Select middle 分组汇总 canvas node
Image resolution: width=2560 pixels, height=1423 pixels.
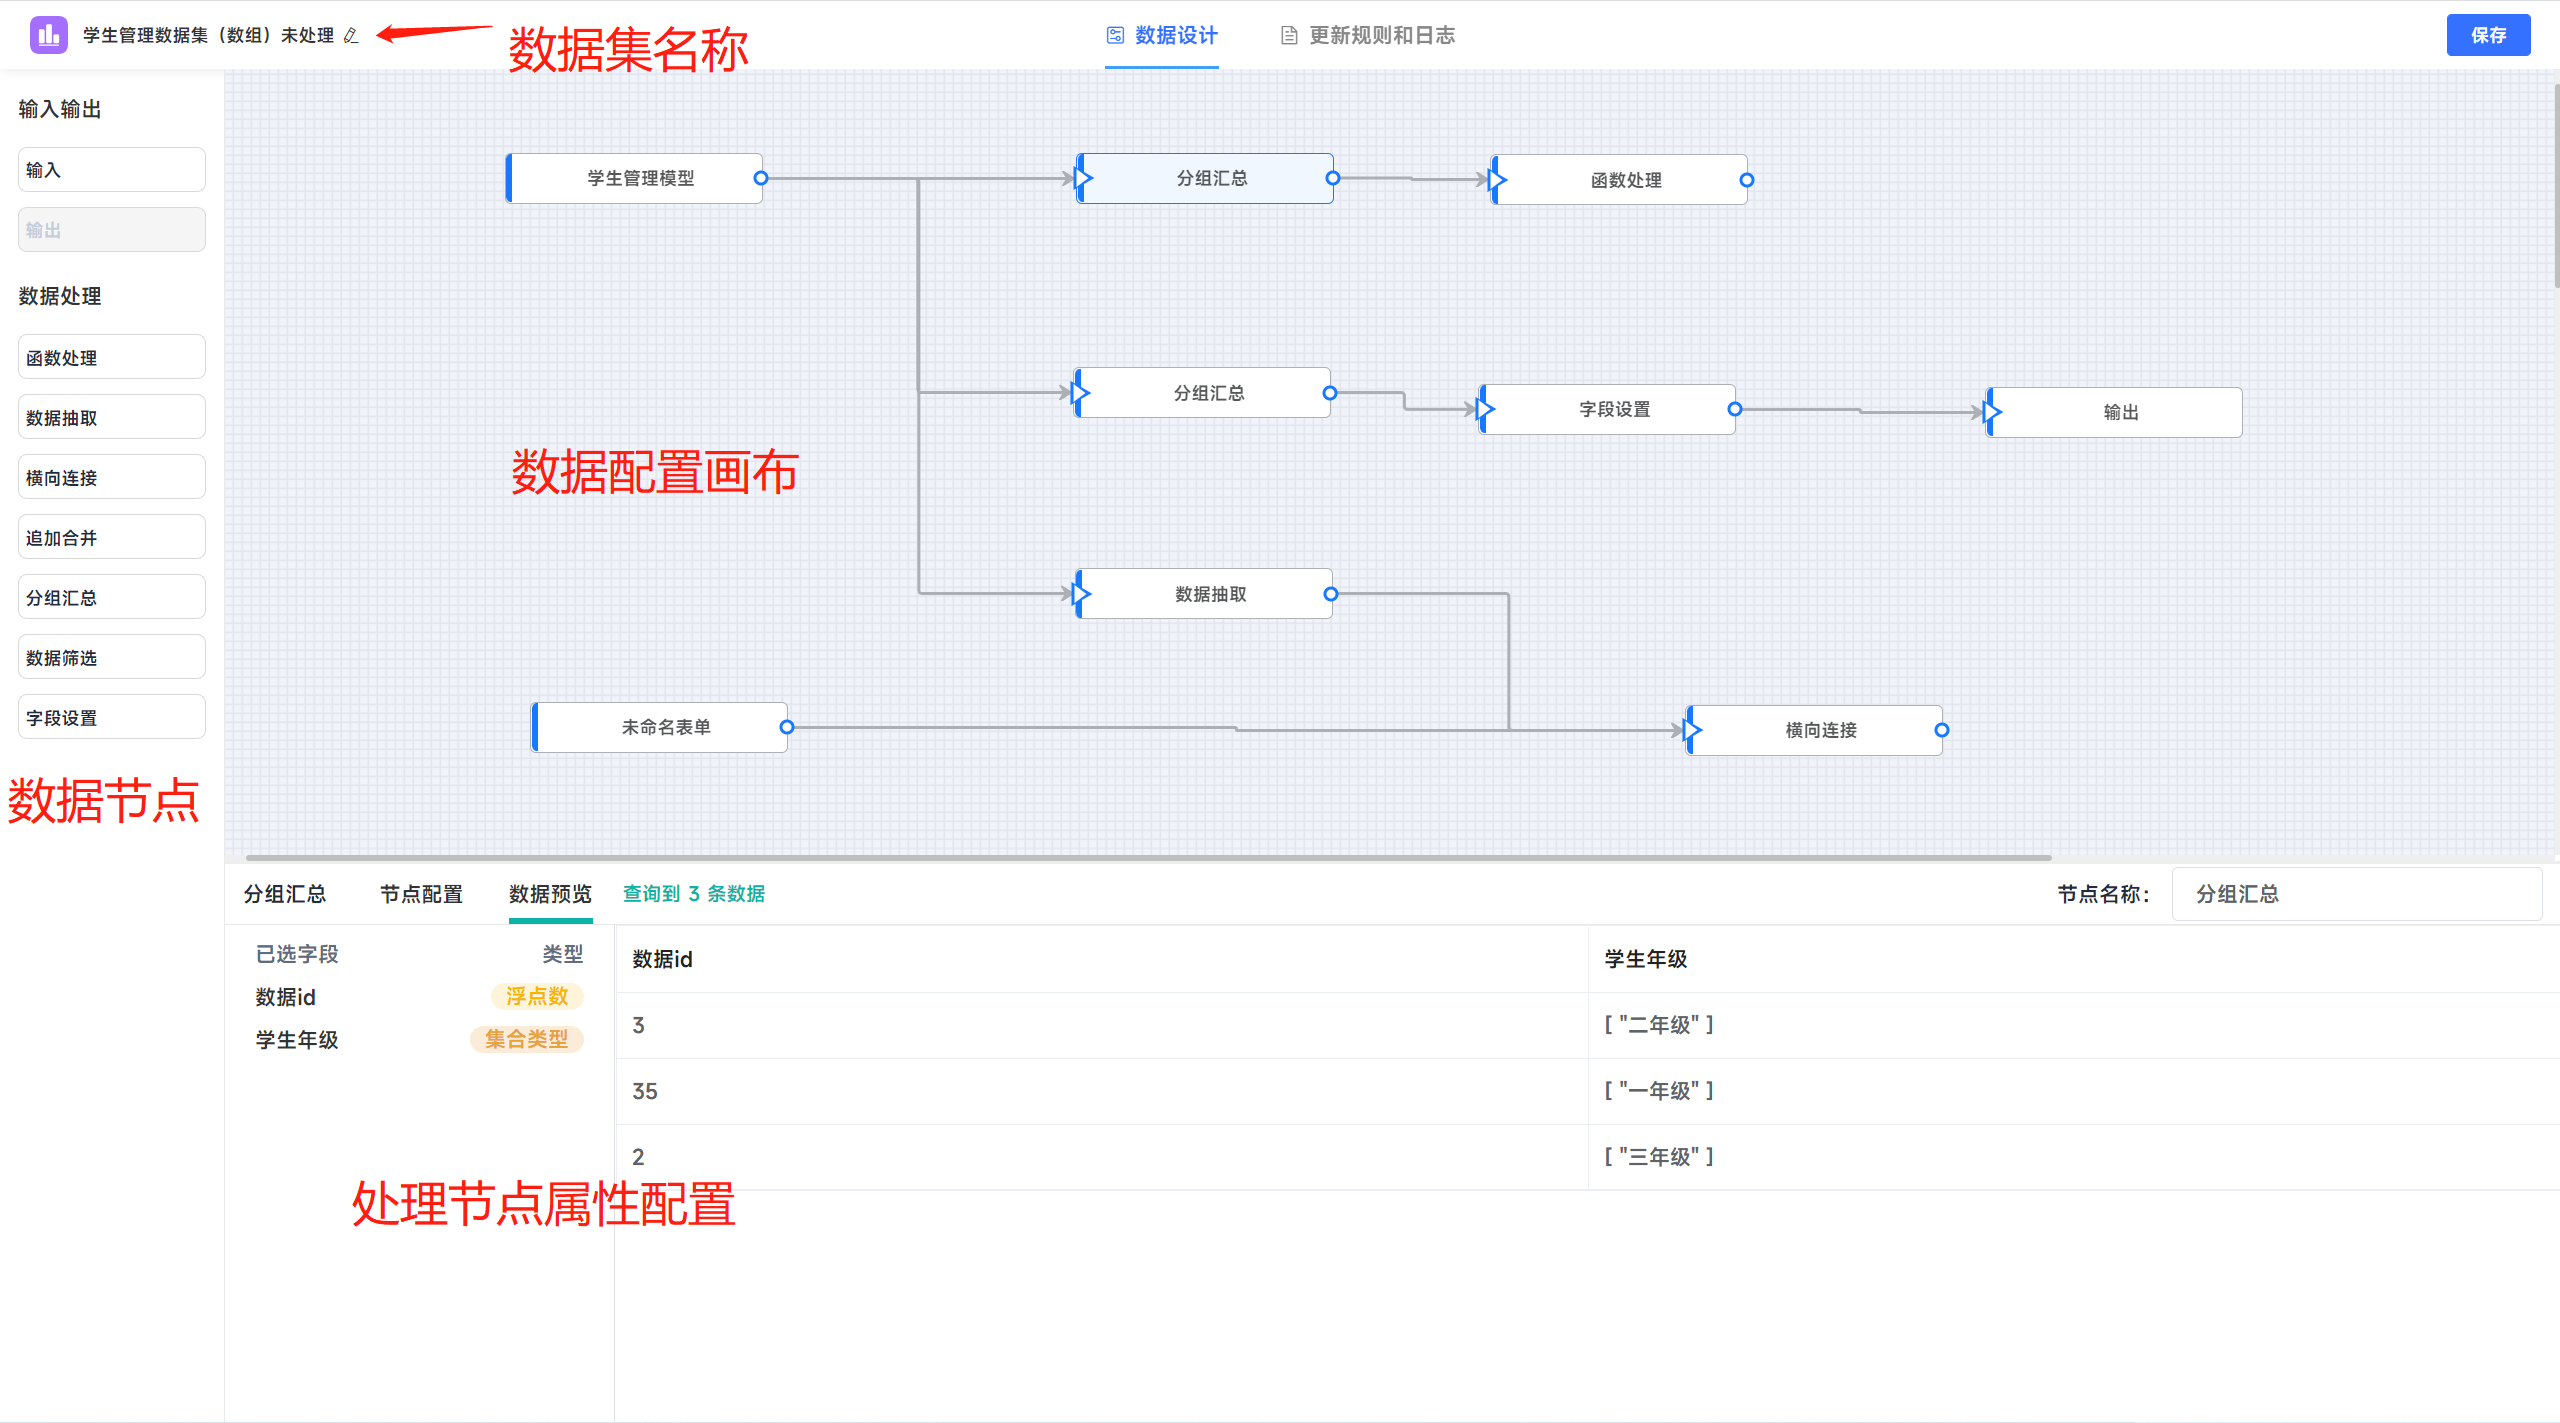coord(1204,393)
